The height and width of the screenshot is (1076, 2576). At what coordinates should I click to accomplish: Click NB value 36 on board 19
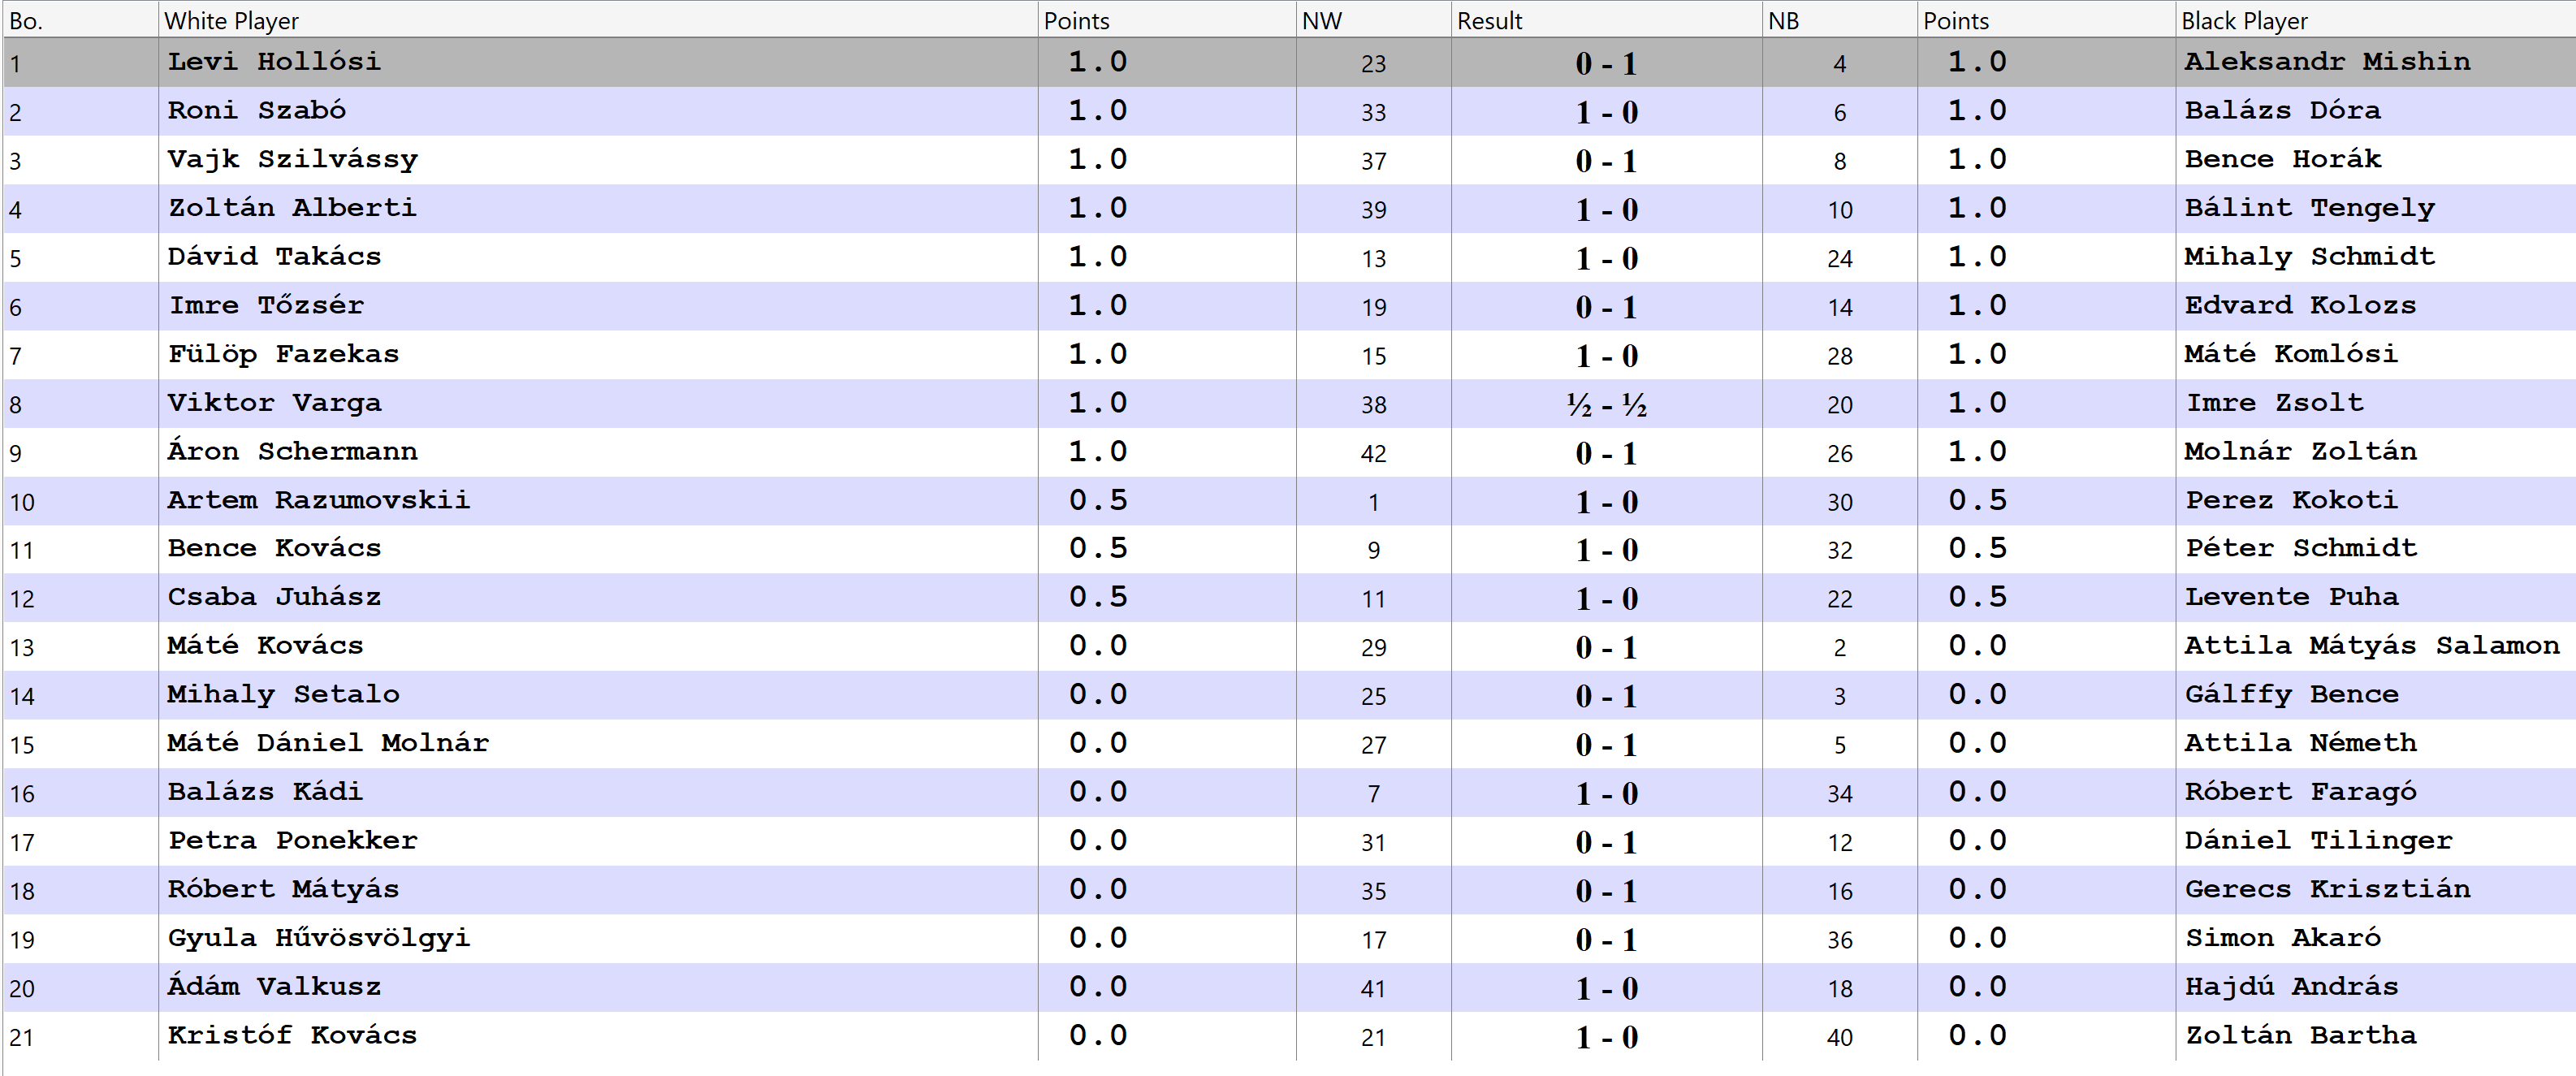click(1839, 941)
